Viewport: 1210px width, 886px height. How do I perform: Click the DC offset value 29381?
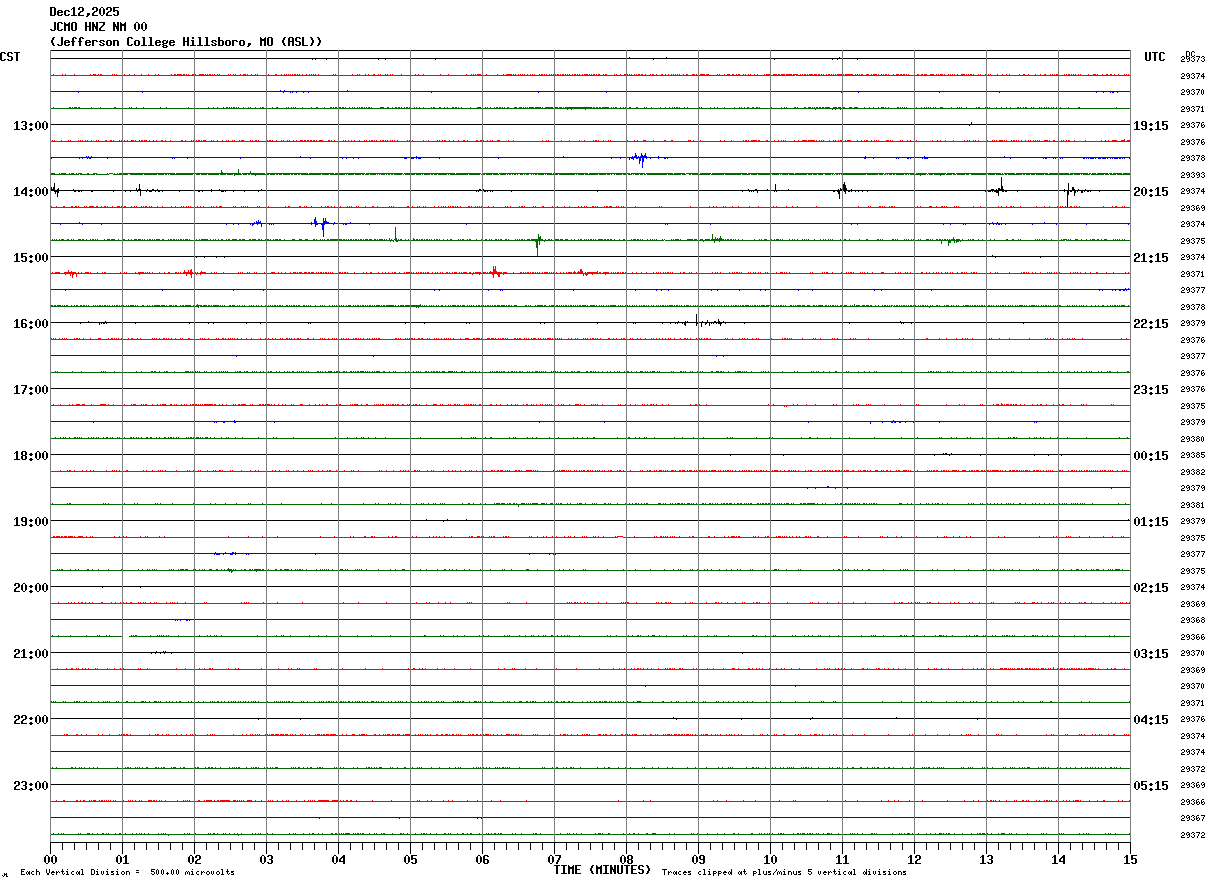pyautogui.click(x=1192, y=505)
